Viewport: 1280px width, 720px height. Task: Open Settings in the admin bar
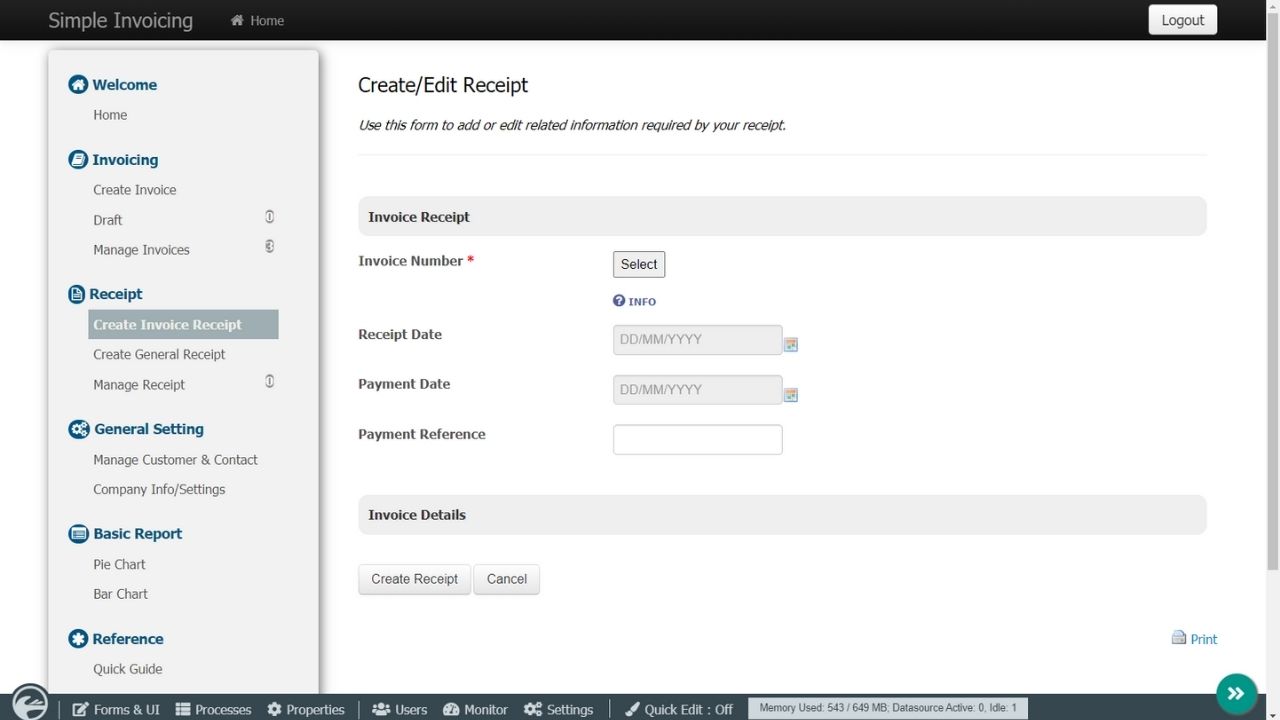559,709
